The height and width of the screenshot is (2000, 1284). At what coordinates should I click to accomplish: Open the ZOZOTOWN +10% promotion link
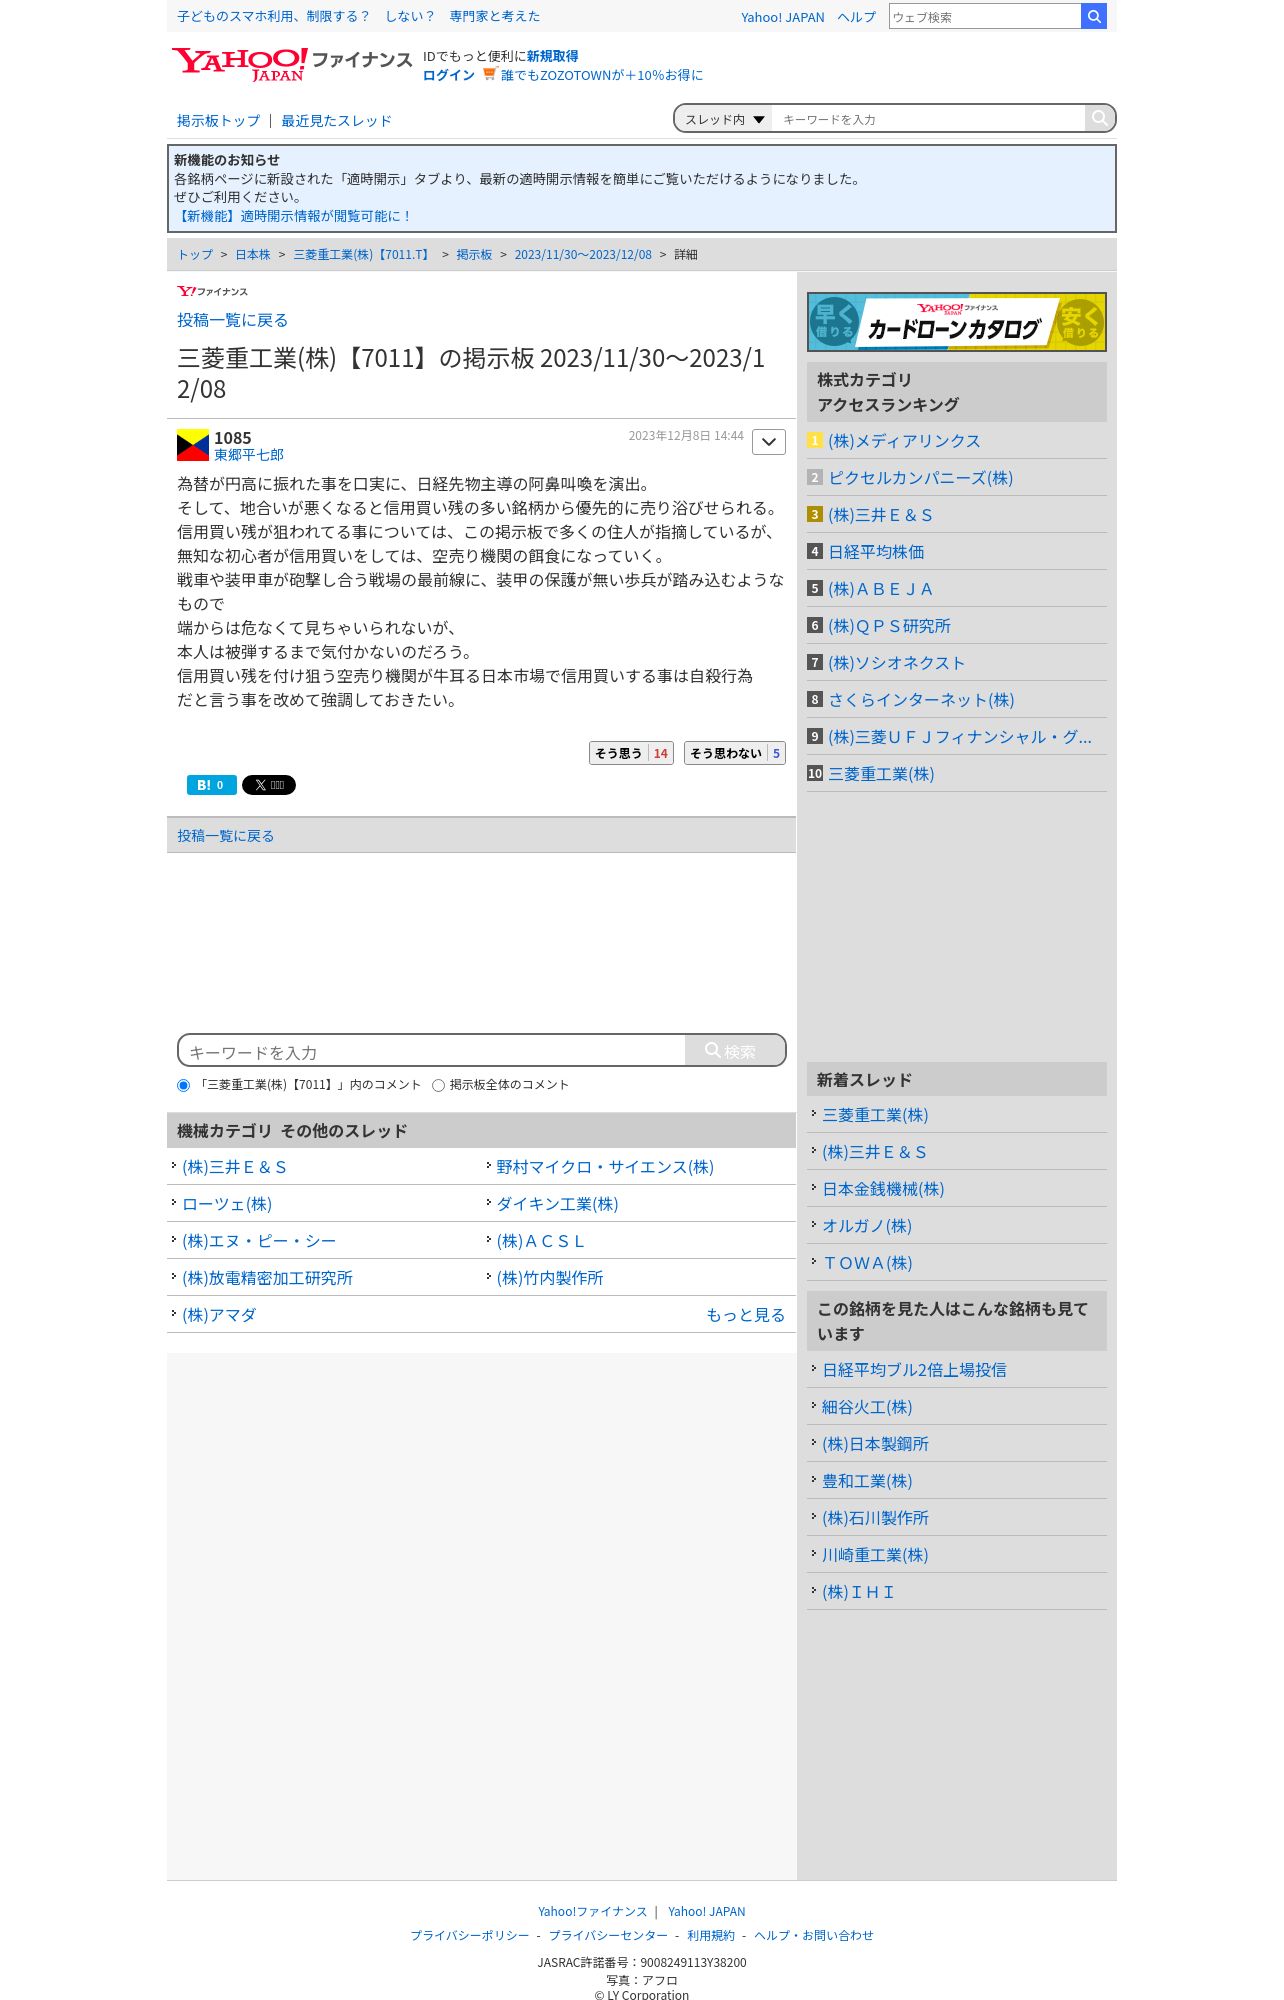point(602,75)
